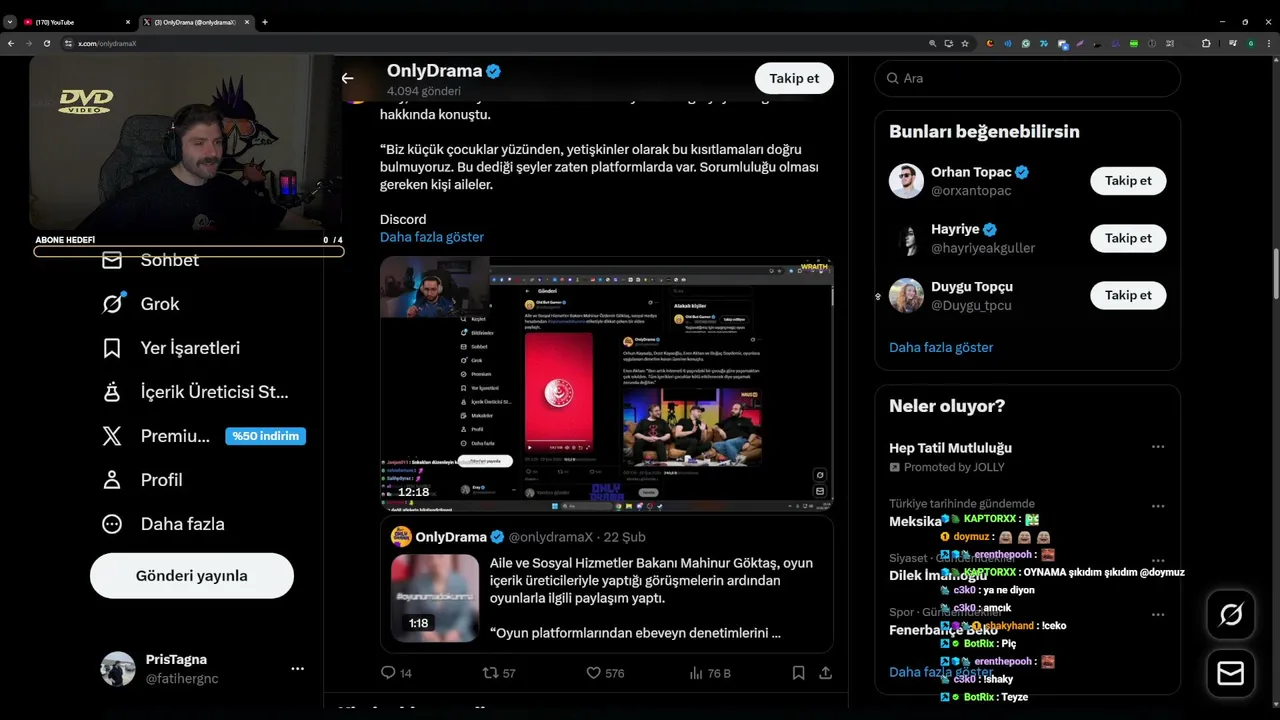Click the PrisTagna account name
This screenshot has width=1280, height=720.
tap(176, 660)
